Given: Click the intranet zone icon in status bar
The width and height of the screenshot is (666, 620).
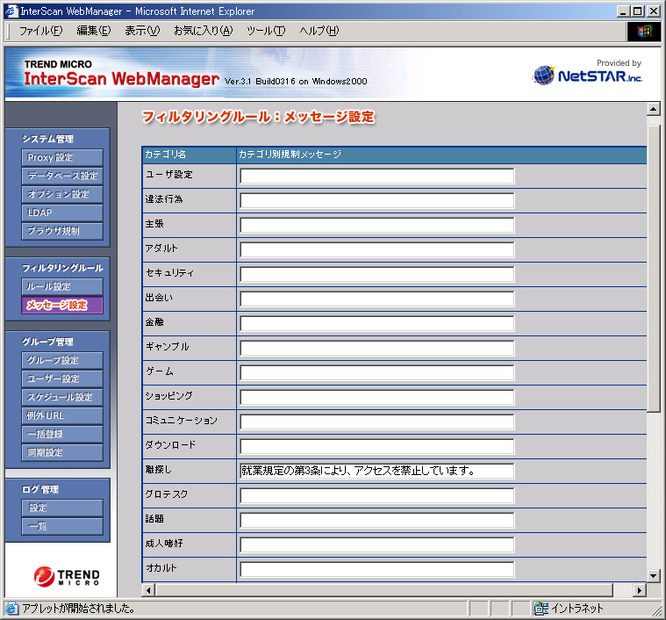Looking at the screenshot, I should 541,608.
